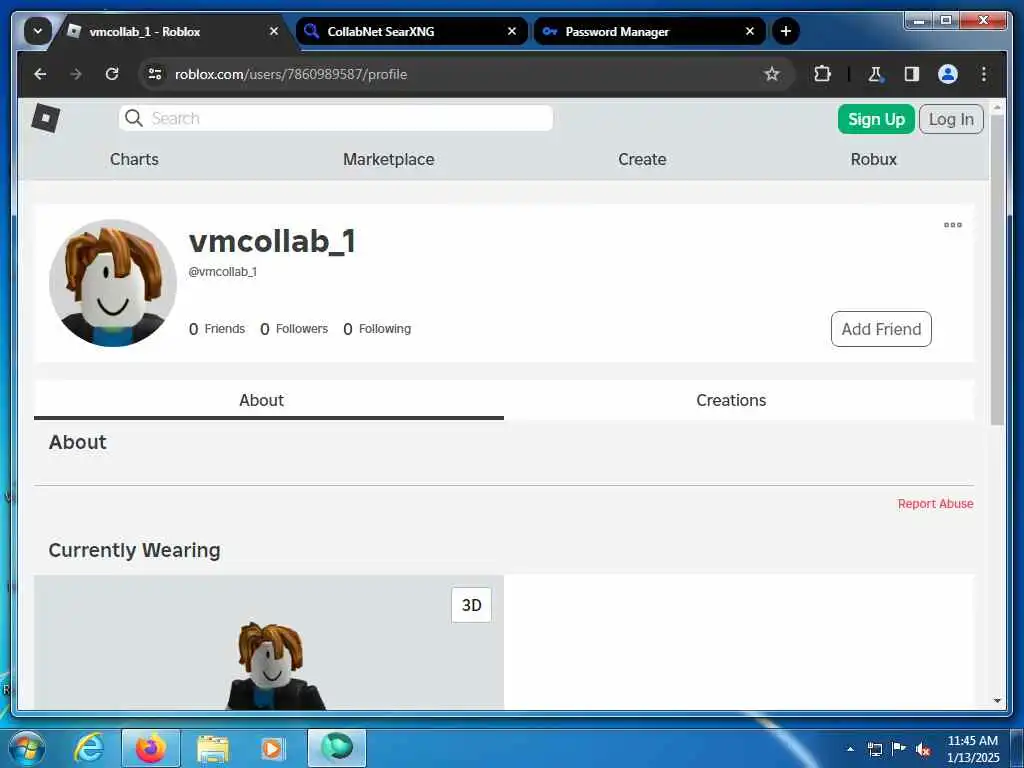The image size is (1024, 768).
Task: Switch to the Password Manager tab
Action: coord(650,31)
